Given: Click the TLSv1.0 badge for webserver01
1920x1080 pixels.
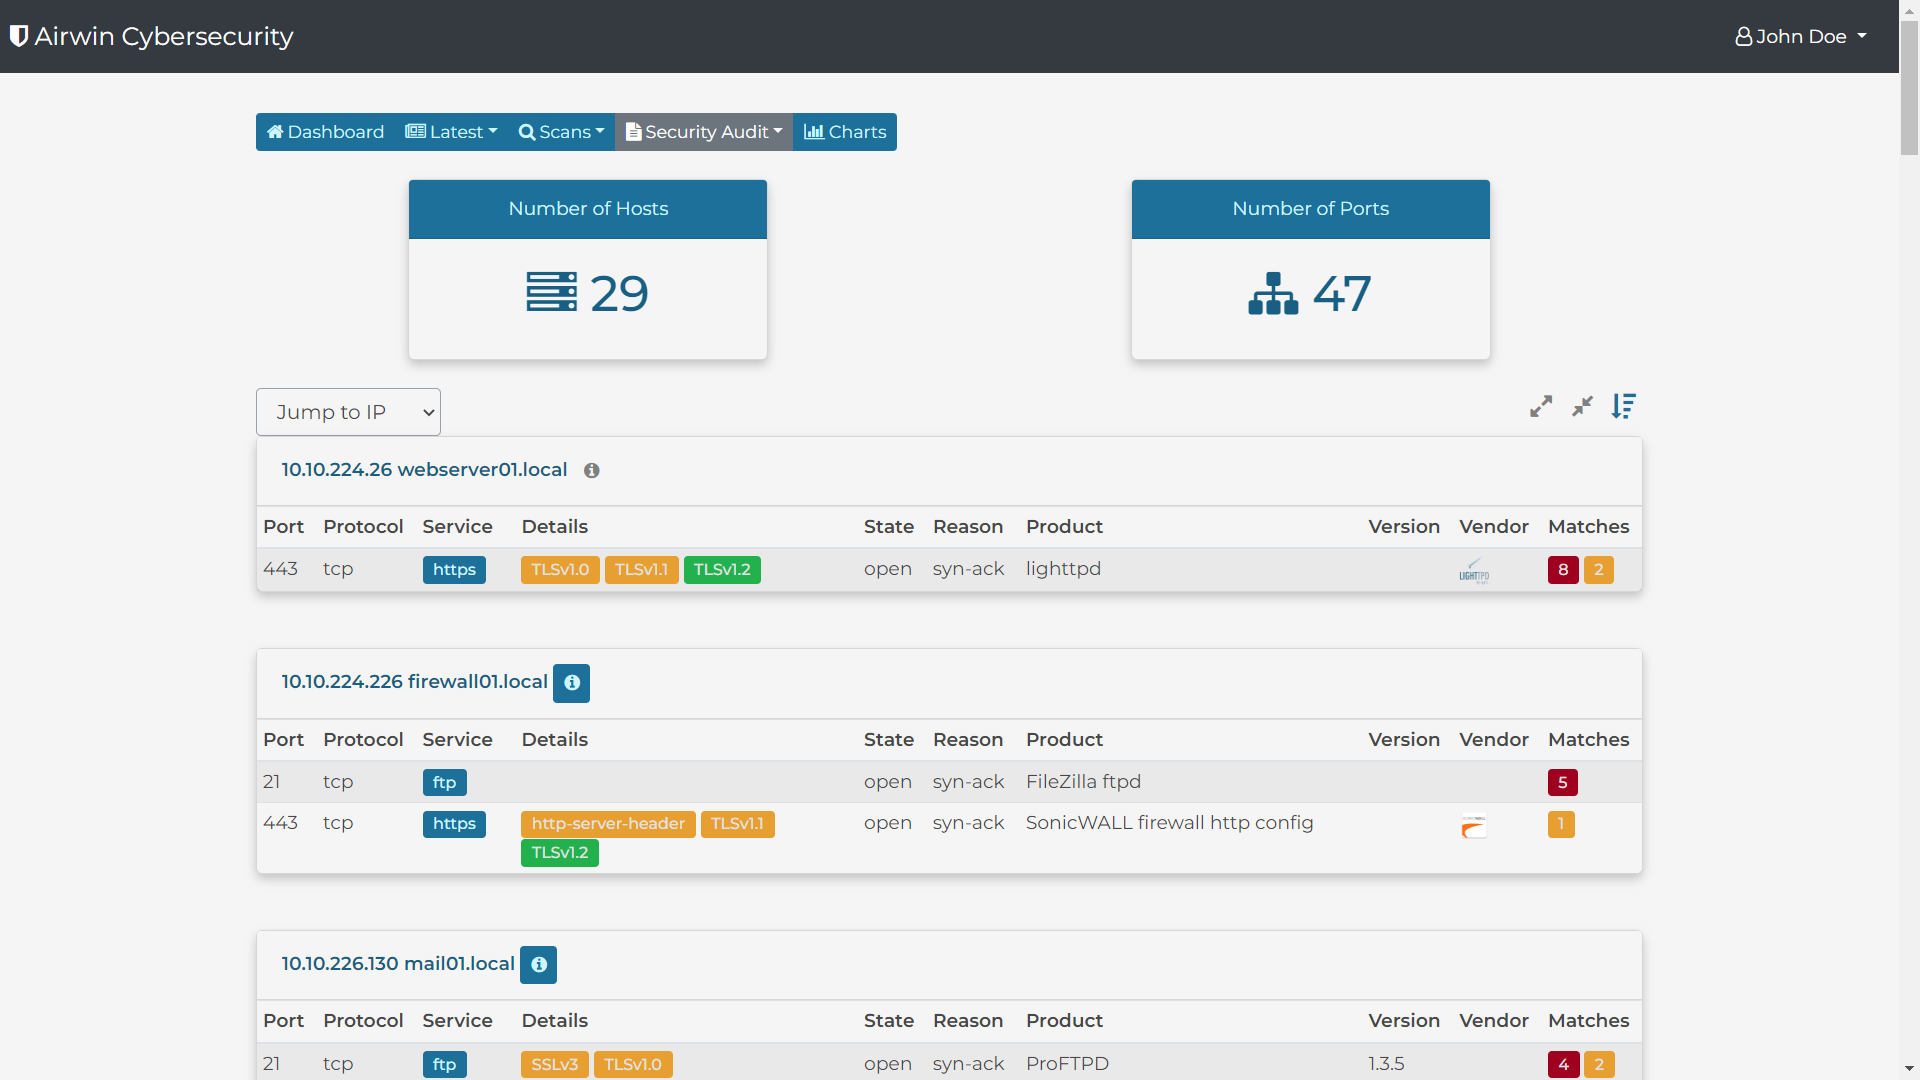Looking at the screenshot, I should click(x=560, y=570).
